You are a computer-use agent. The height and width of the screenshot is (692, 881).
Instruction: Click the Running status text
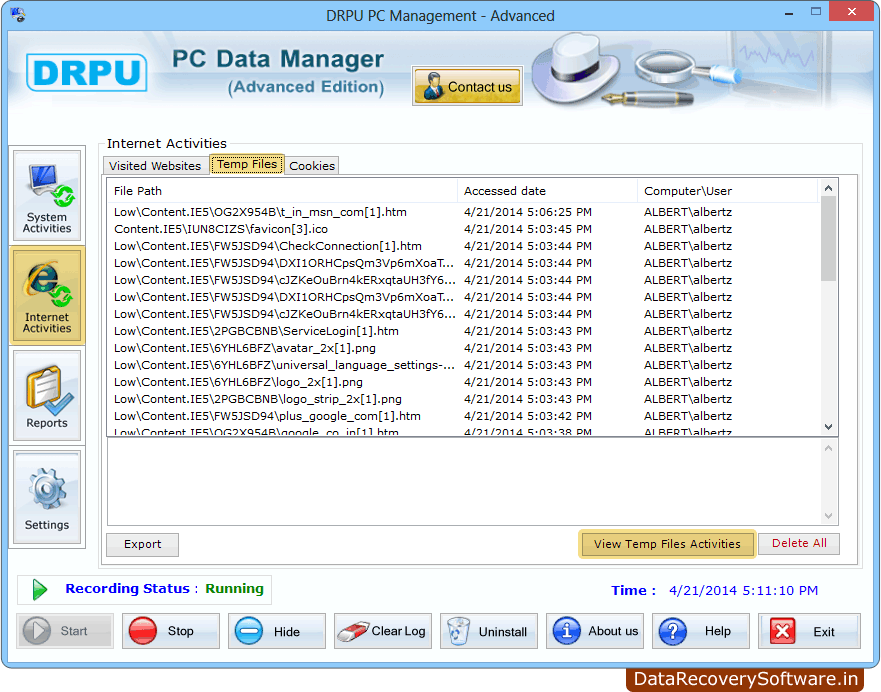click(234, 589)
